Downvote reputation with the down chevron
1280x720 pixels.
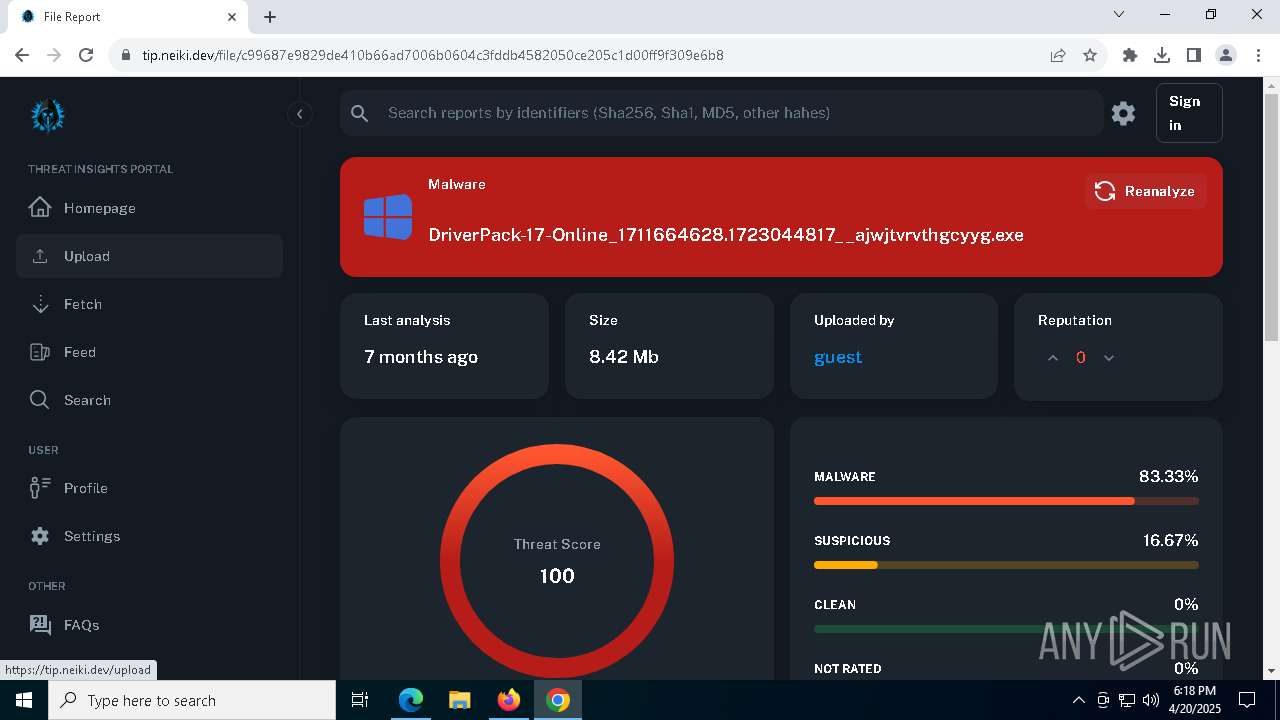point(1108,358)
